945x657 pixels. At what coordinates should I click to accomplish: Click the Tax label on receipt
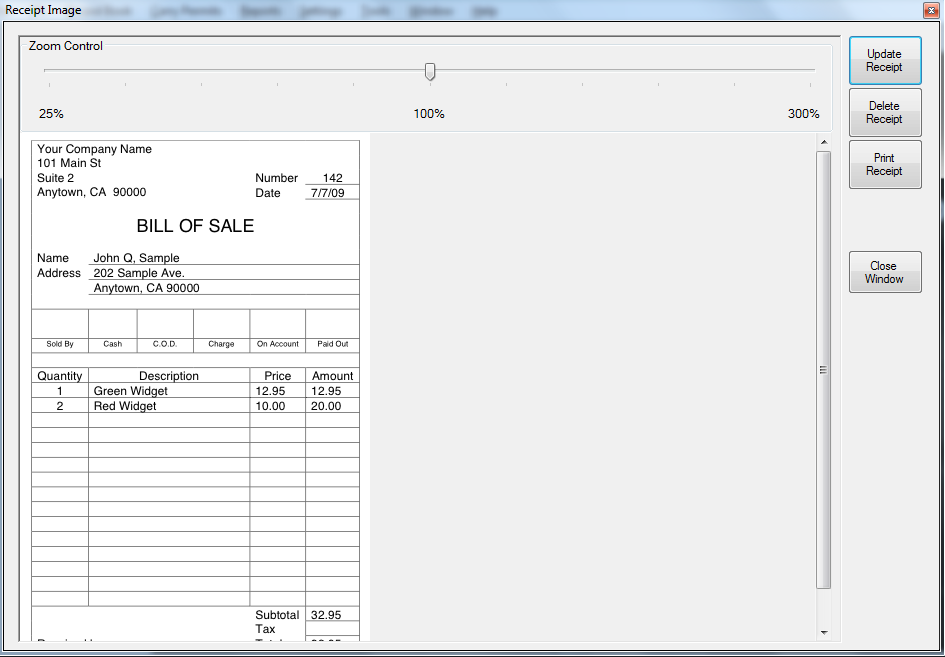265,629
